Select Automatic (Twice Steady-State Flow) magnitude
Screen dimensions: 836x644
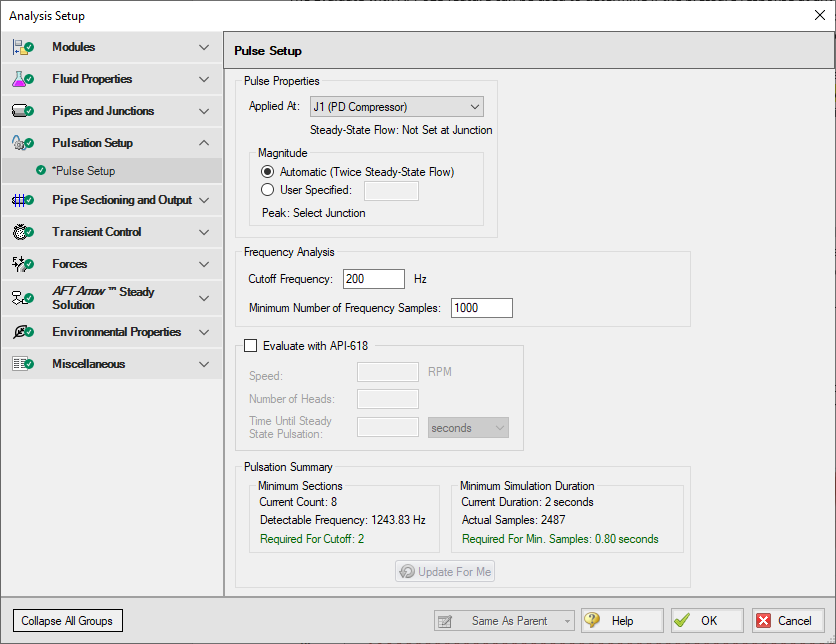pos(267,172)
